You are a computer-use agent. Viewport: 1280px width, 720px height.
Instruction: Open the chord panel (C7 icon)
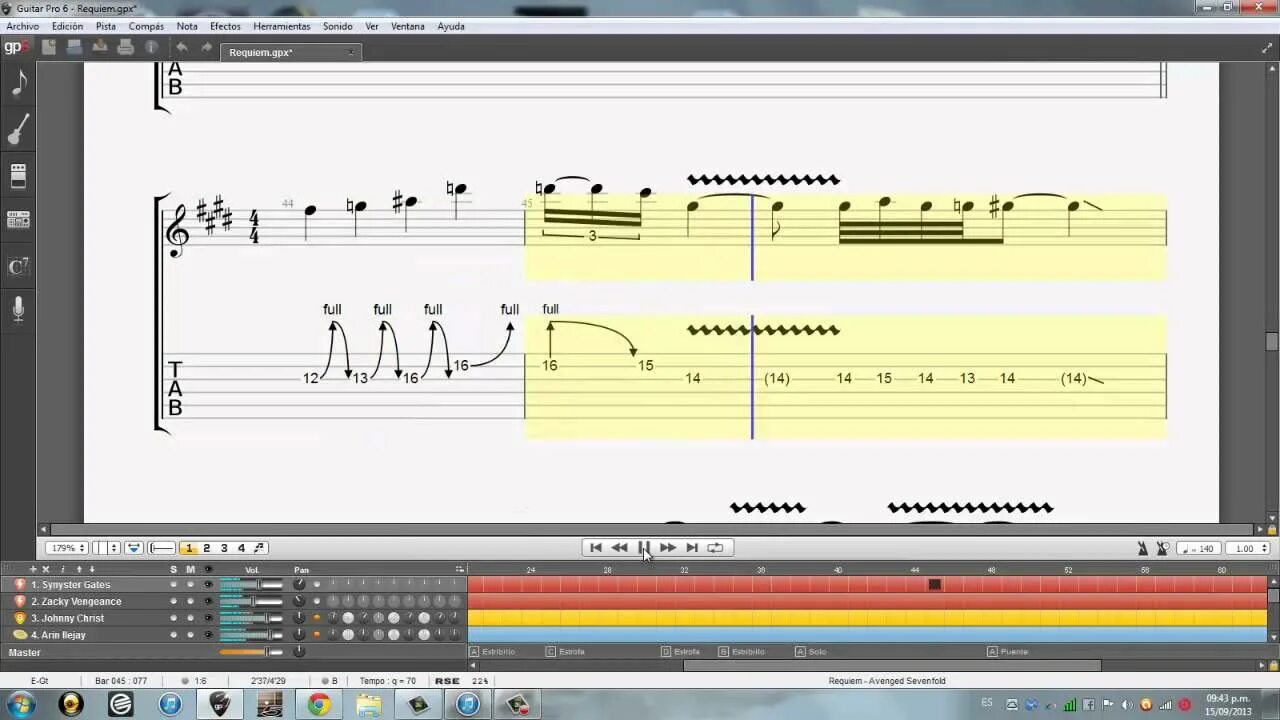19,266
